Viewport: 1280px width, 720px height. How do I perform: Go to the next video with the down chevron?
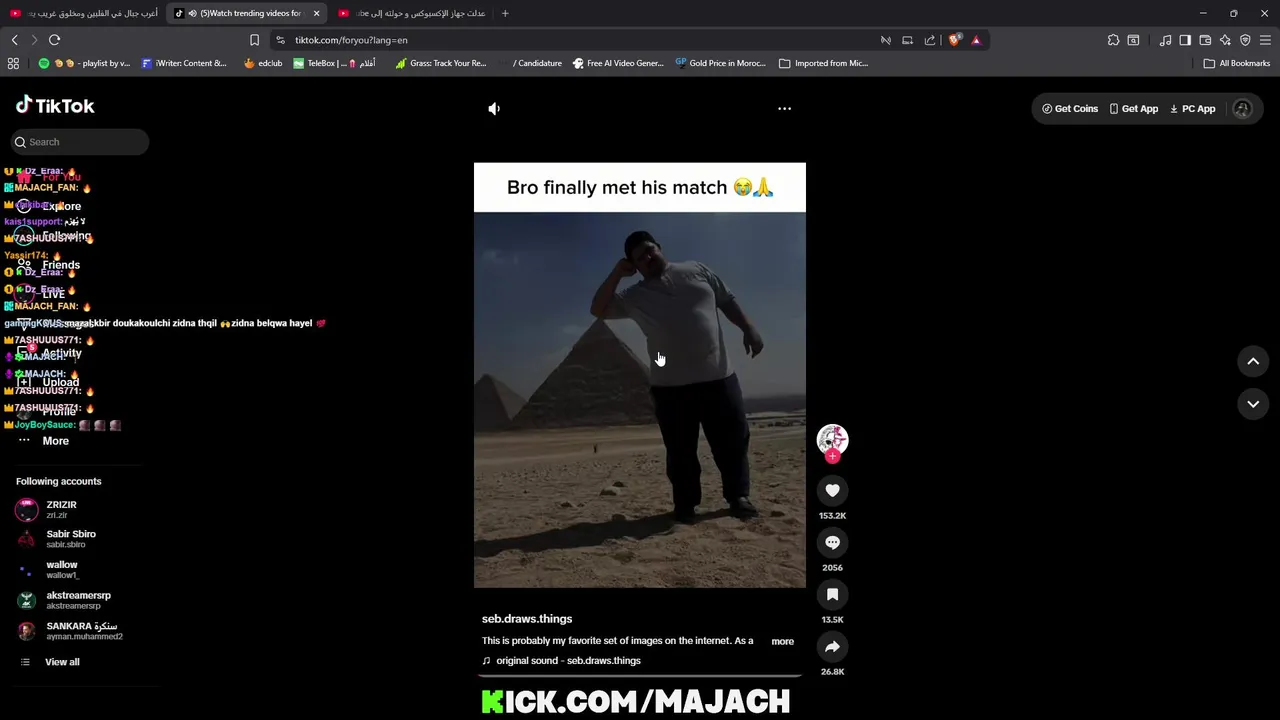coord(1253,403)
